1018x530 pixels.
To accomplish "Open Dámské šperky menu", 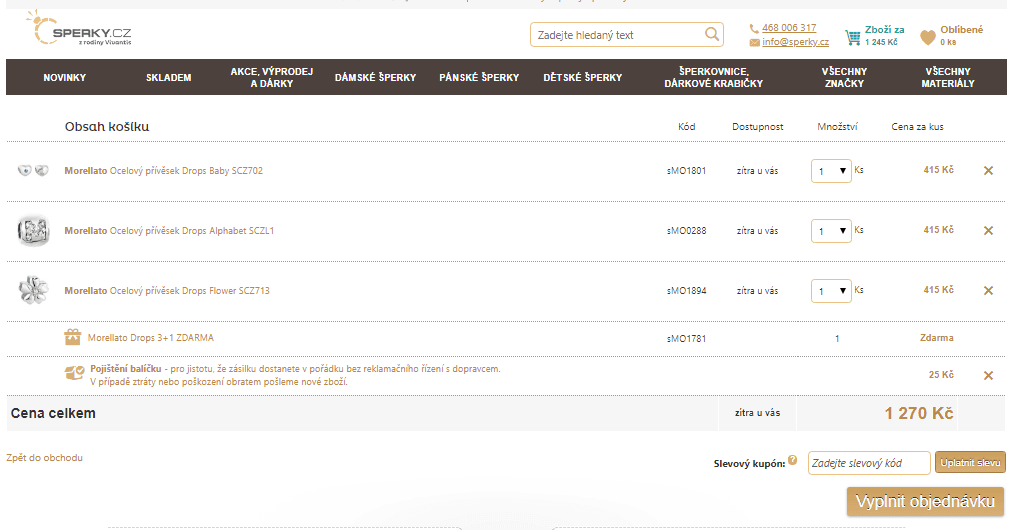I will point(375,77).
